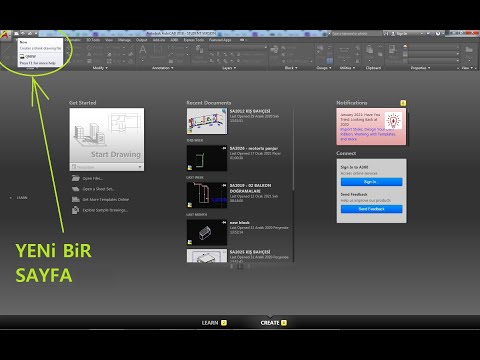The image size is (480, 360).
Task: Click the New drawing icon in Quick Access toolbar
Action: [x=16, y=33]
